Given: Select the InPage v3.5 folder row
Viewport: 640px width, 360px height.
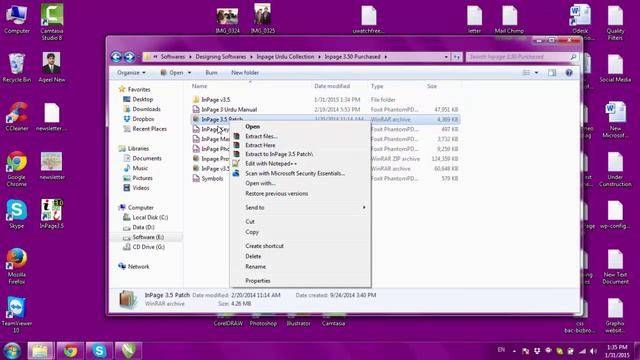Looking at the screenshot, I should [325, 100].
